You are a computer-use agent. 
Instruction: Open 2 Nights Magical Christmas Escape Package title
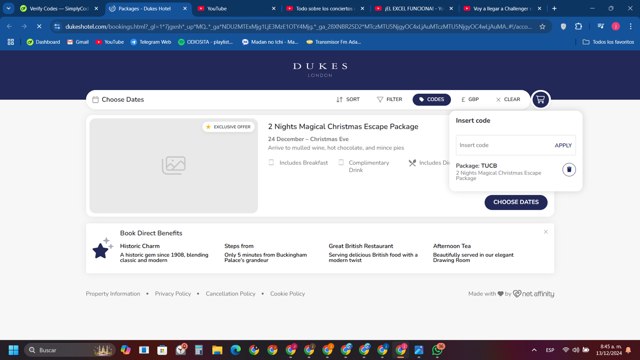(343, 127)
